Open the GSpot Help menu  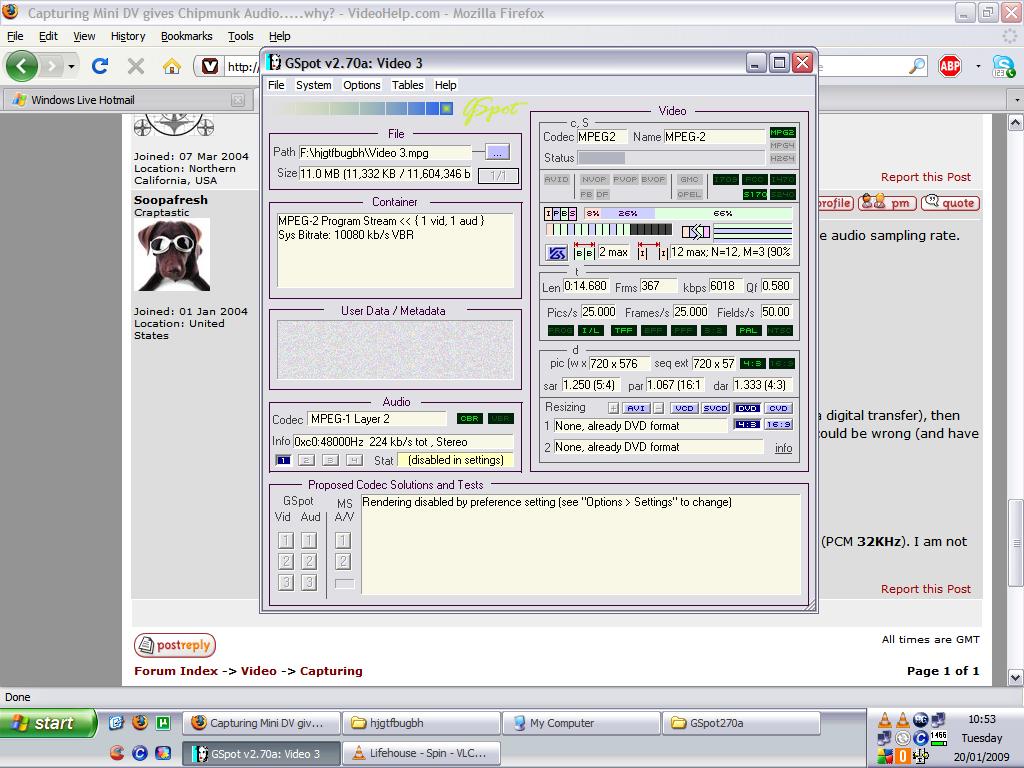pos(445,85)
